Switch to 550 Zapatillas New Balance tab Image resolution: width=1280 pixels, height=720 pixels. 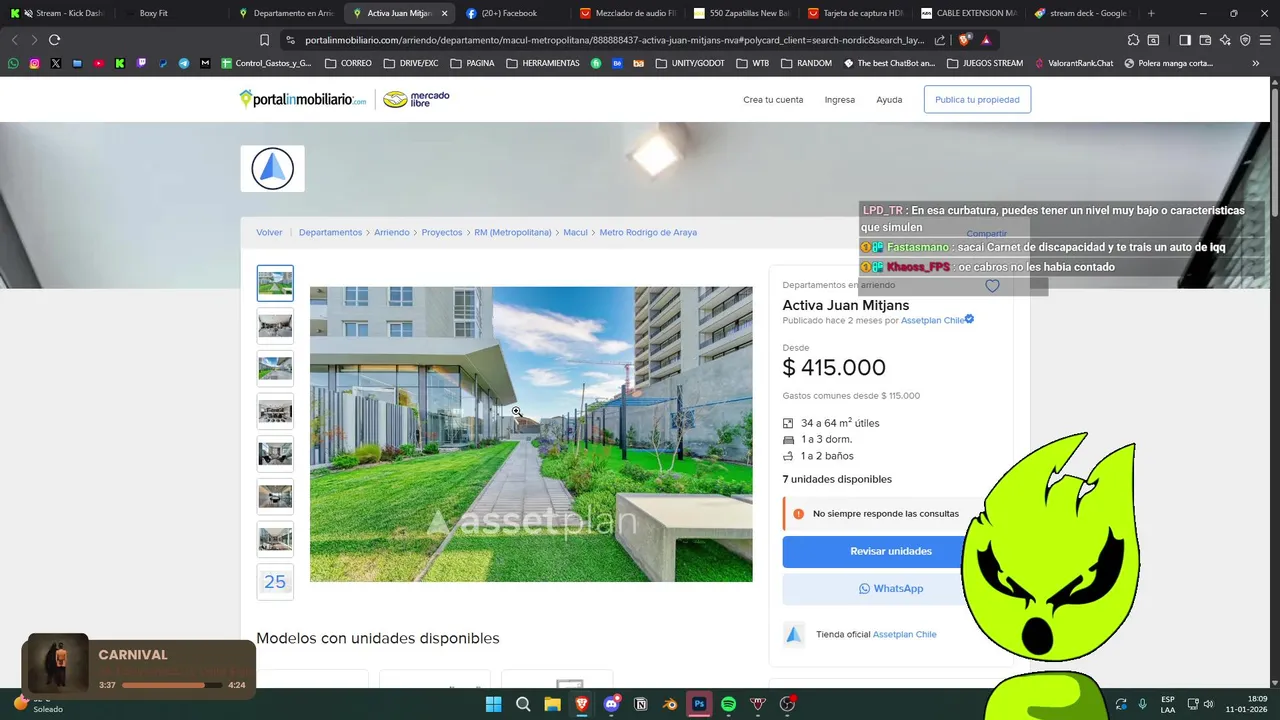coord(744,13)
